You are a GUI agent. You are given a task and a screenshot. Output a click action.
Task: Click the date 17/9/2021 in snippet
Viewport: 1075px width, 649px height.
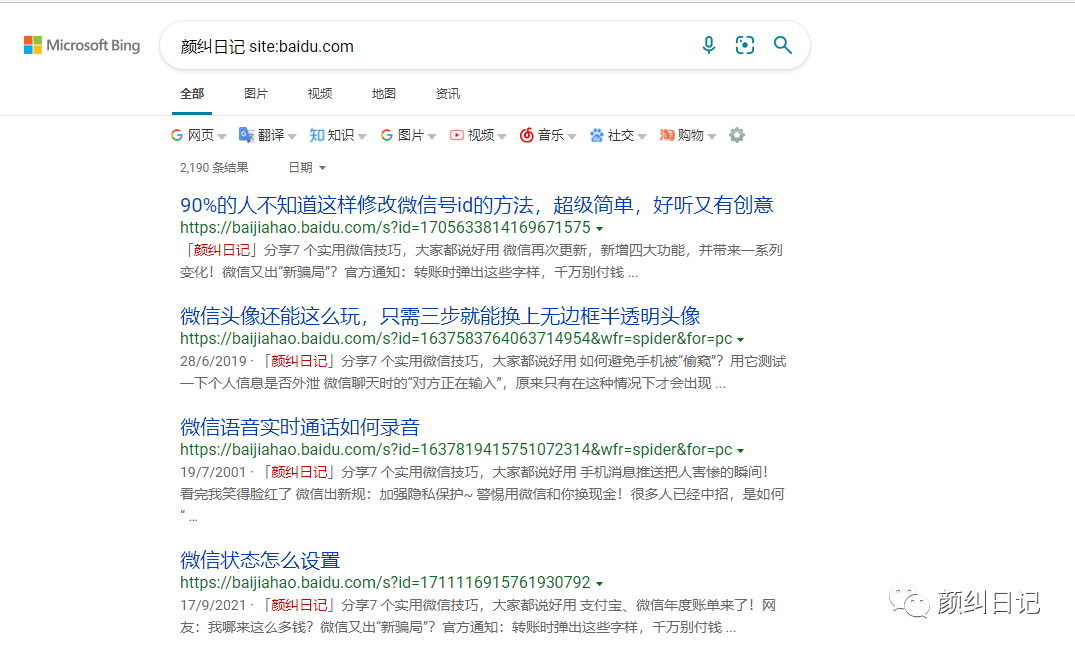click(x=213, y=605)
